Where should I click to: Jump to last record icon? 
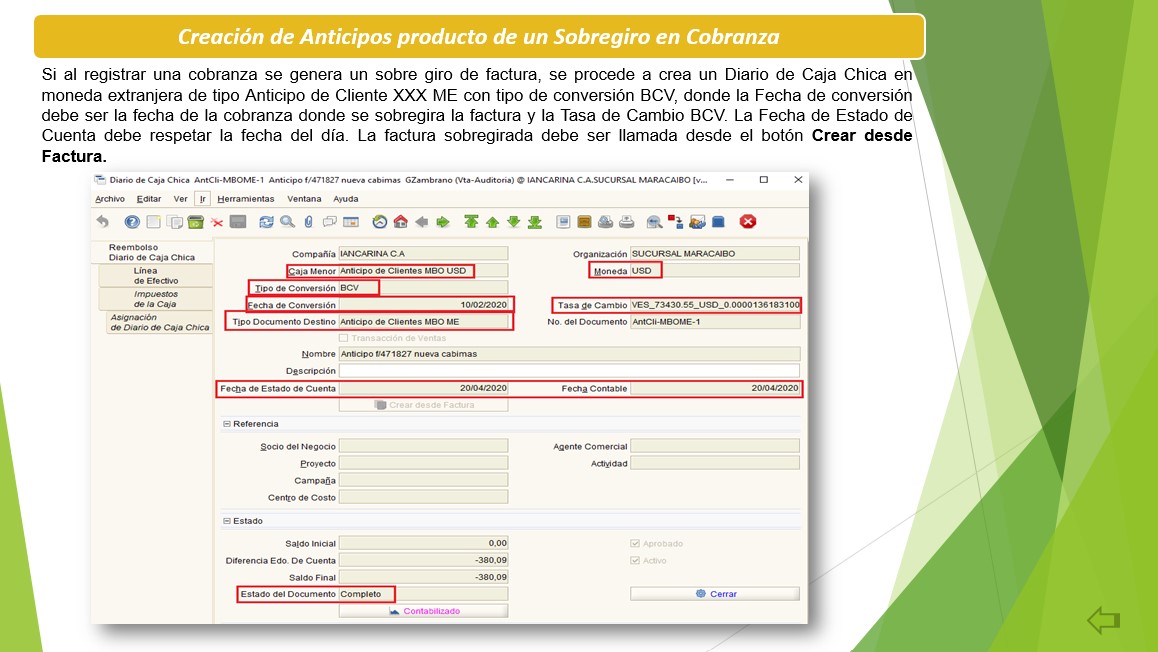[535, 222]
